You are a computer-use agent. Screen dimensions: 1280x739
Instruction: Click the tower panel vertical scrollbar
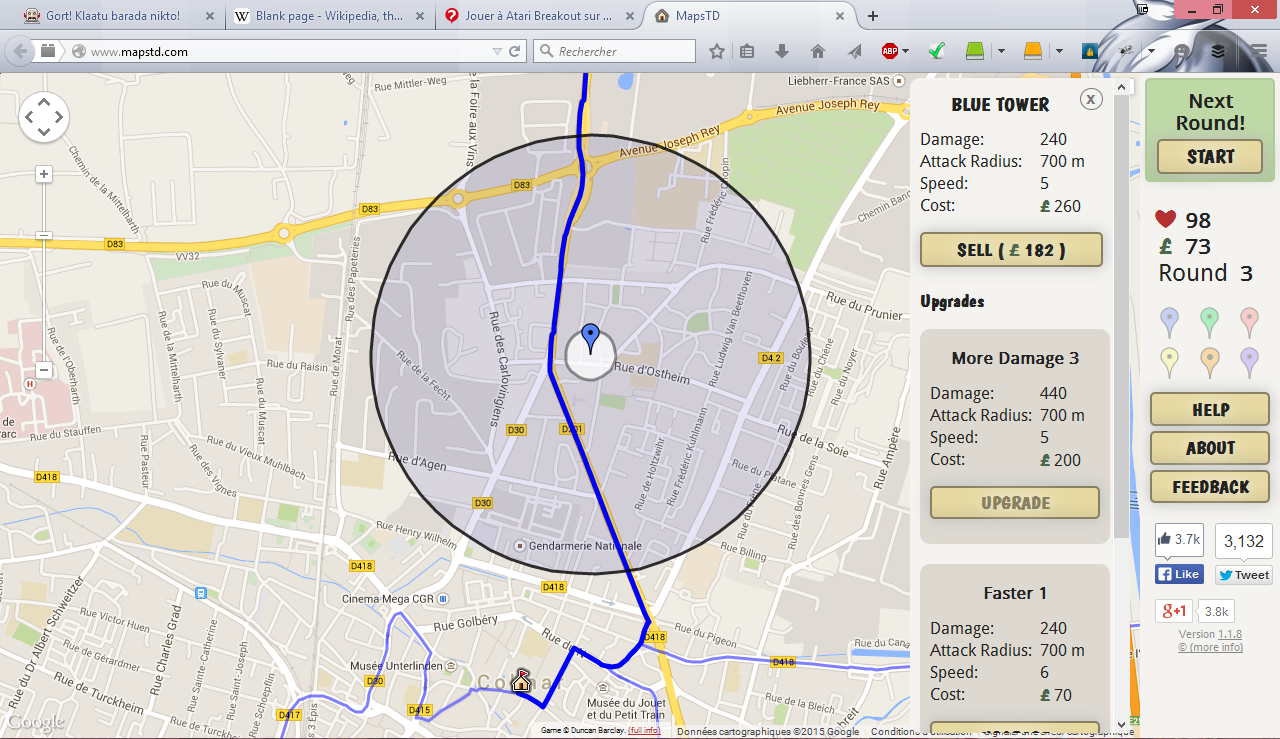1121,315
